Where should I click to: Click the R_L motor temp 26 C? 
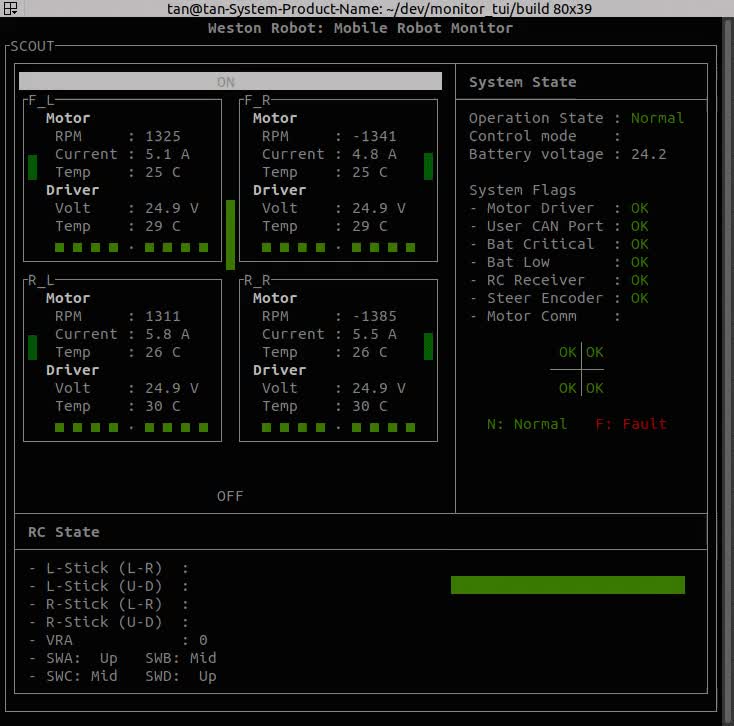[x=162, y=352]
